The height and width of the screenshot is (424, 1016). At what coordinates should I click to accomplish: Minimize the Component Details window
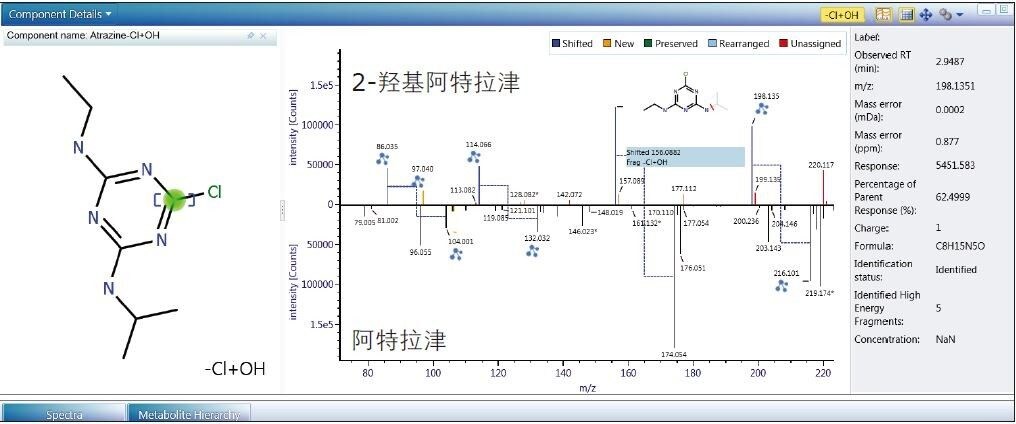(987, 10)
